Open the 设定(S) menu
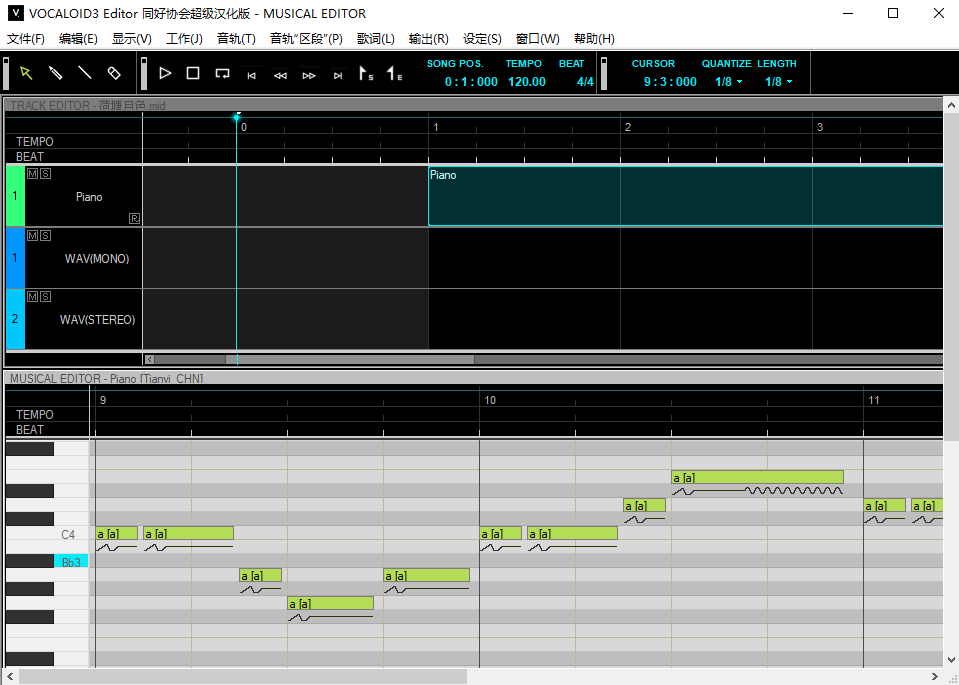This screenshot has width=959, height=685. point(482,39)
